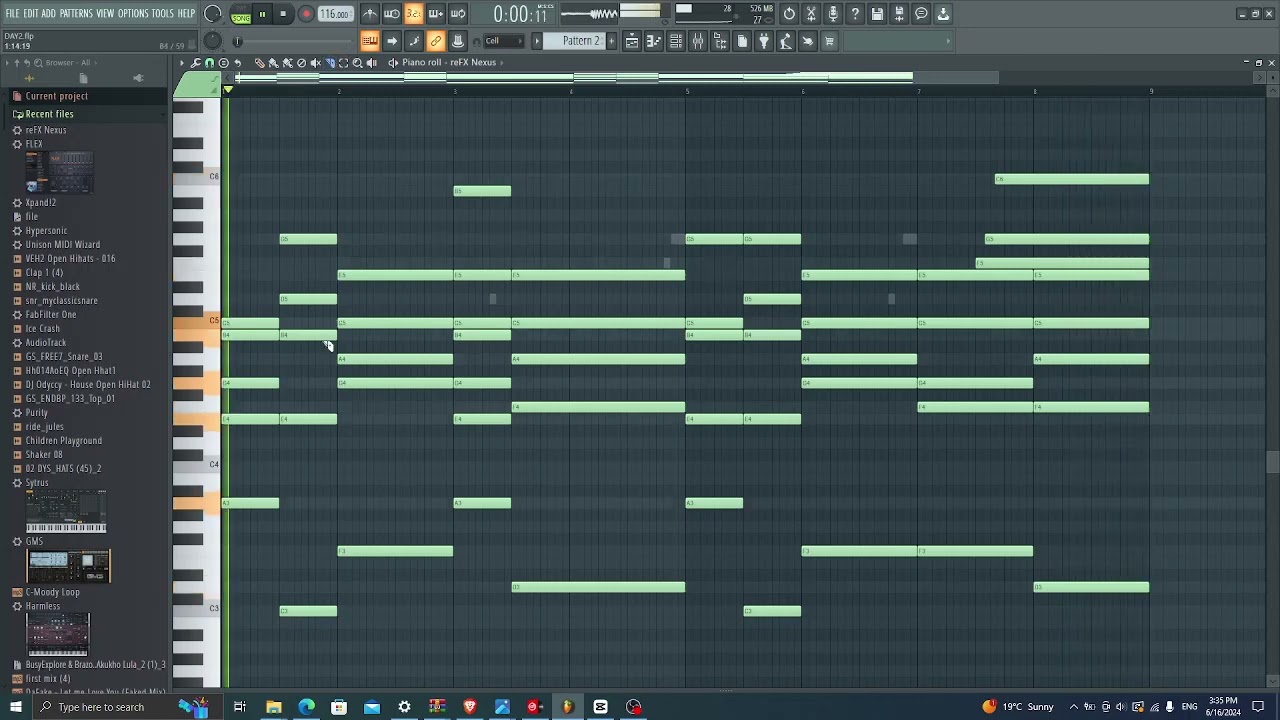Toggle the overdub/blend recording icon
This screenshot has width=1280, height=720.
tap(436, 14)
